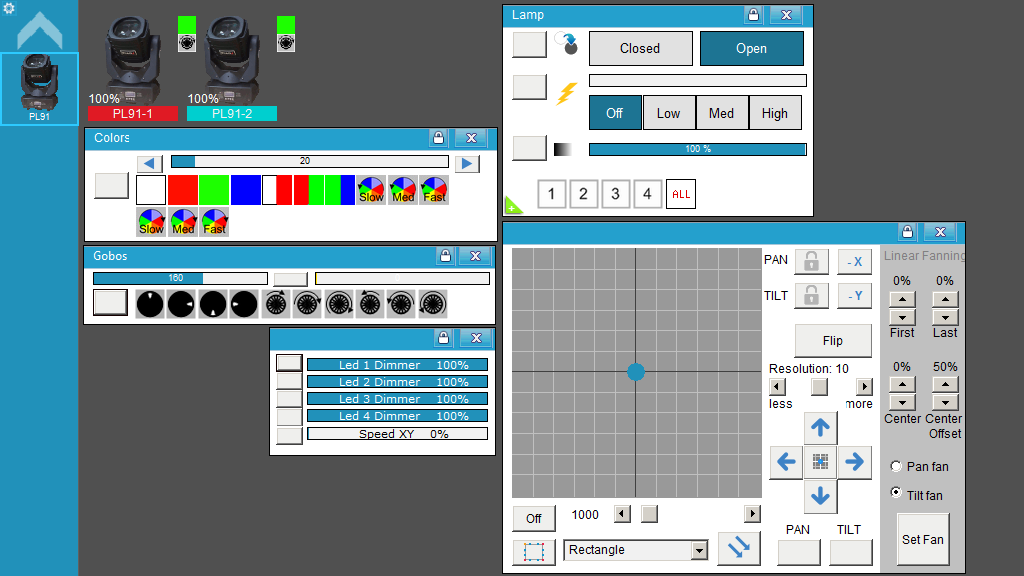Pick the white color swatch
The height and width of the screenshot is (576, 1024).
151,190
